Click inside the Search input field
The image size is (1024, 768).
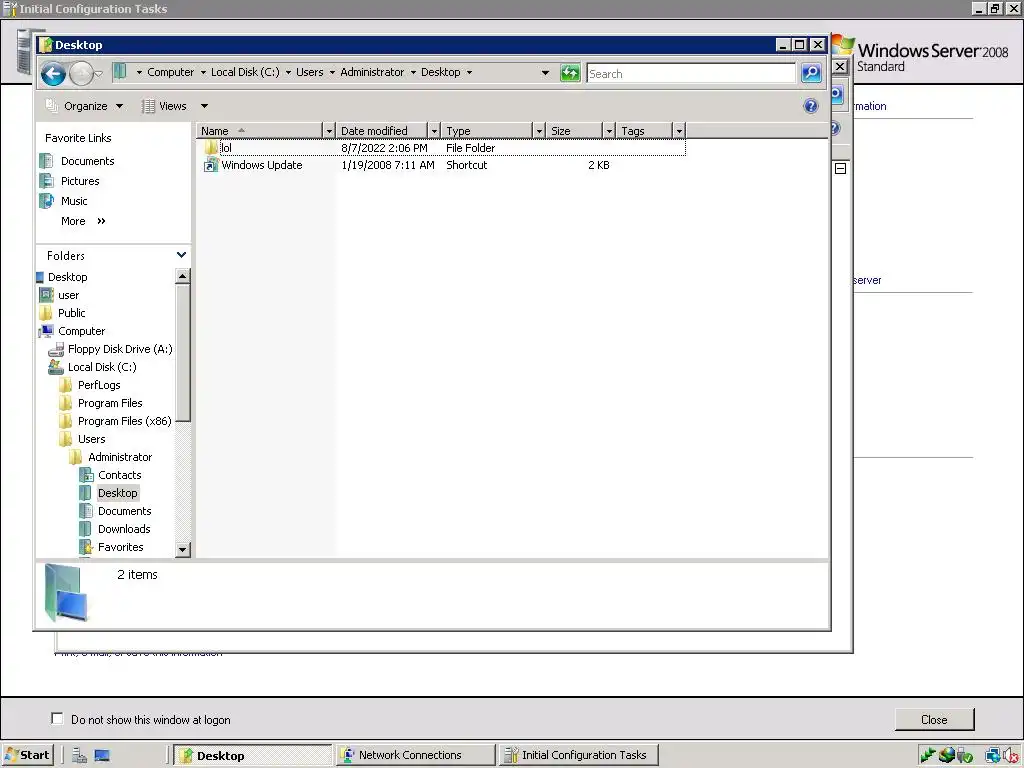(691, 74)
